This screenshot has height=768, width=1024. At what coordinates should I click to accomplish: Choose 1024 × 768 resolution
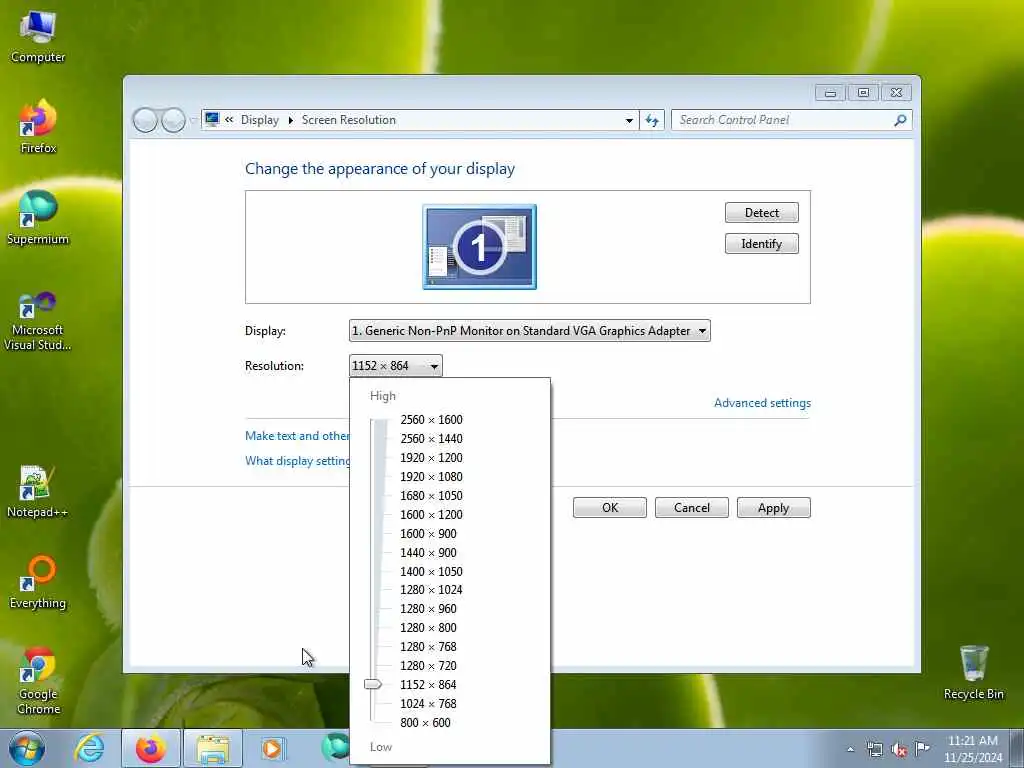click(x=428, y=703)
